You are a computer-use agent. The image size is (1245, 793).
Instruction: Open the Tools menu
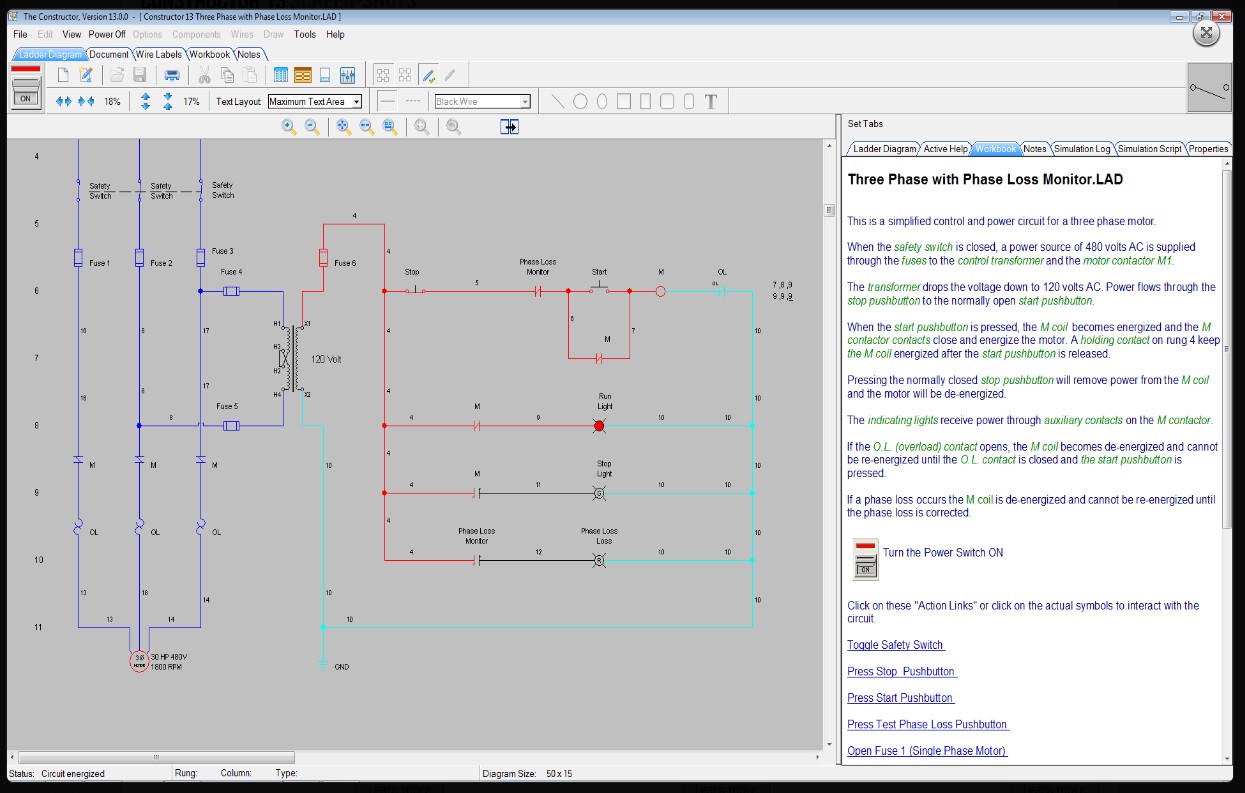(305, 34)
